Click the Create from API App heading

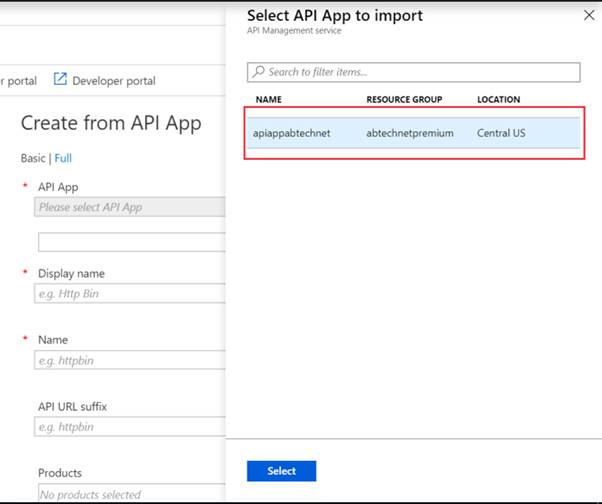coord(111,124)
